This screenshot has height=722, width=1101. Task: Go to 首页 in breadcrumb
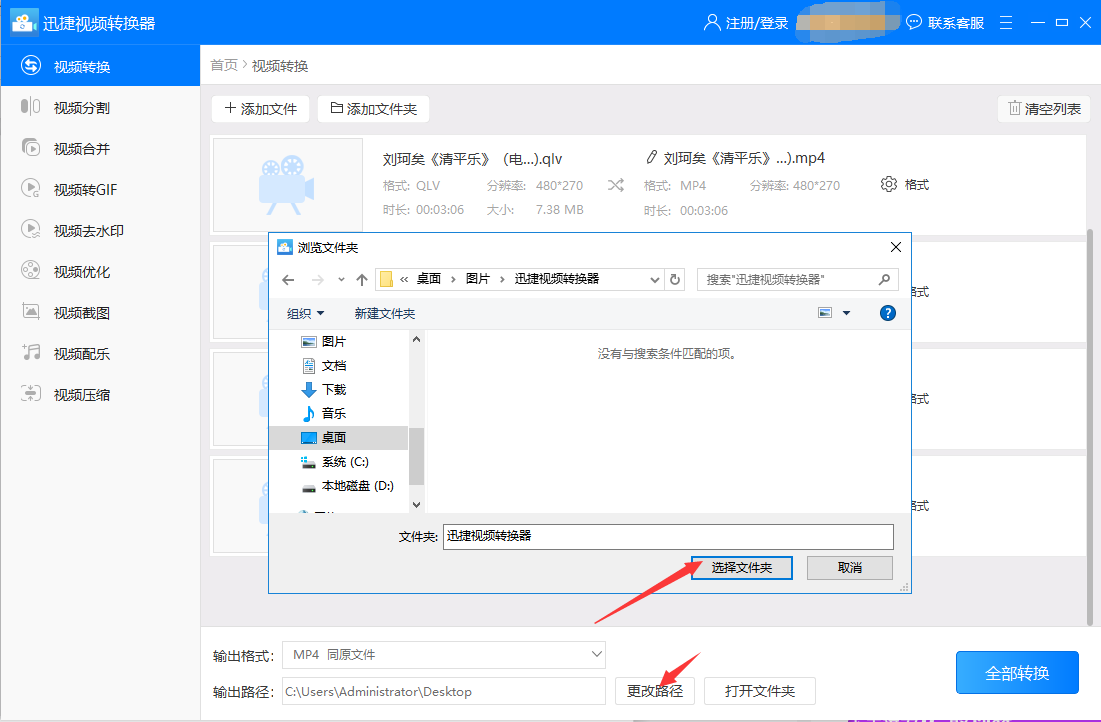click(x=224, y=65)
